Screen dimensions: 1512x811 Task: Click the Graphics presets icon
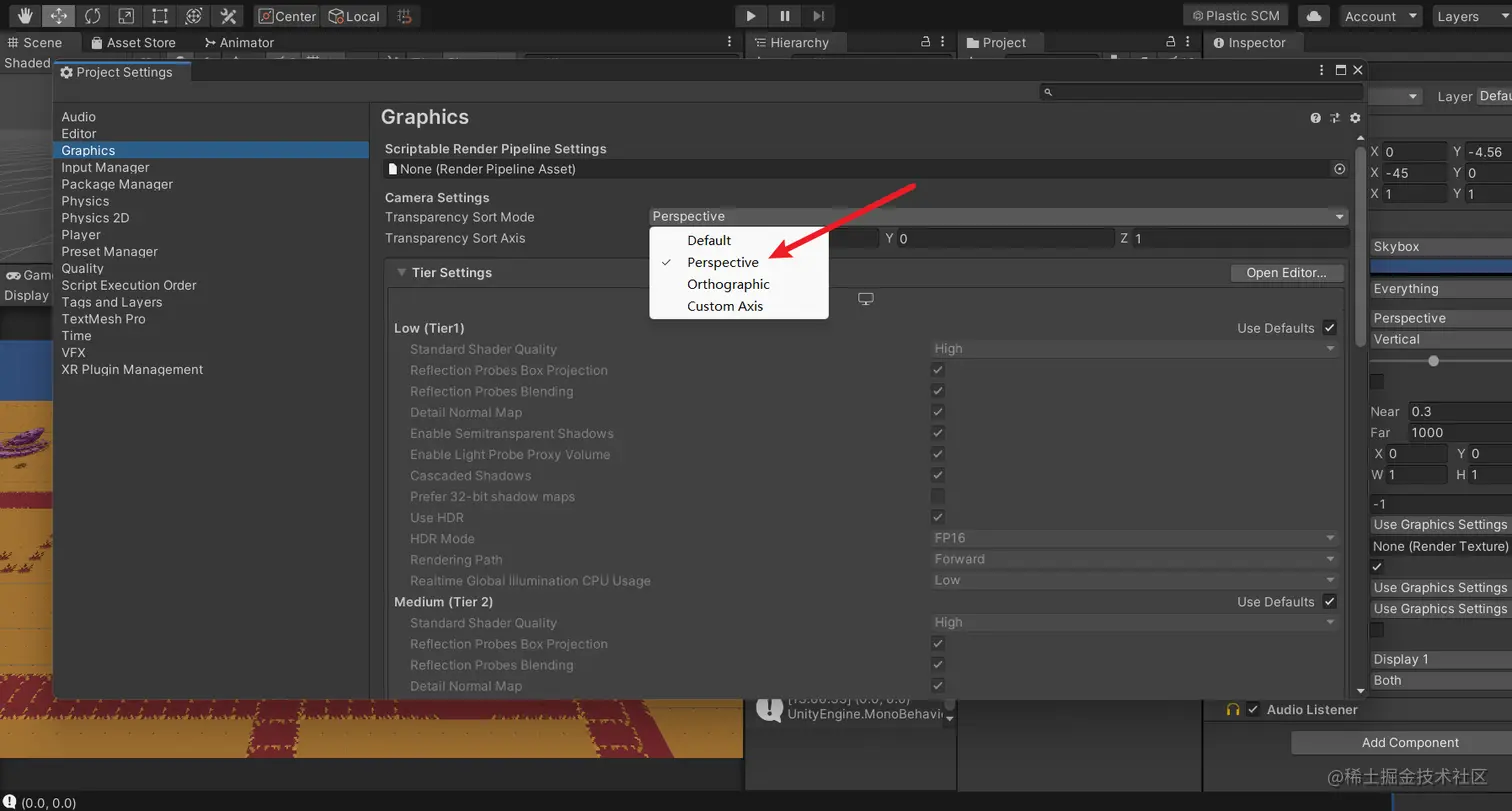click(x=1335, y=118)
